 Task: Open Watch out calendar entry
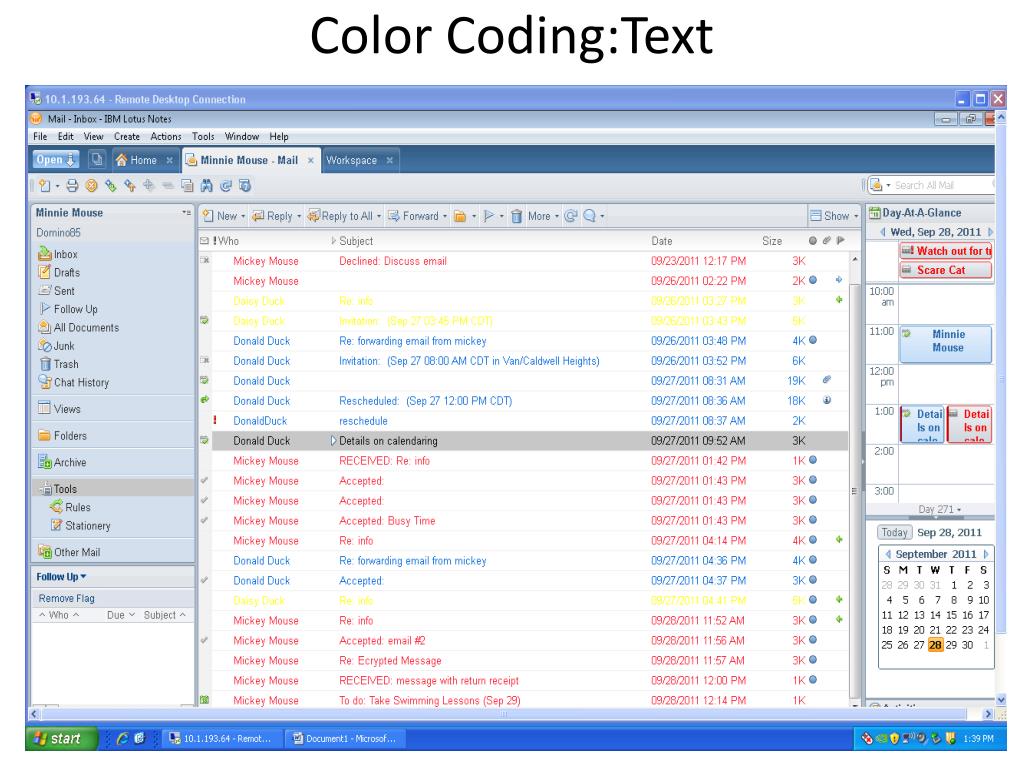tap(946, 251)
